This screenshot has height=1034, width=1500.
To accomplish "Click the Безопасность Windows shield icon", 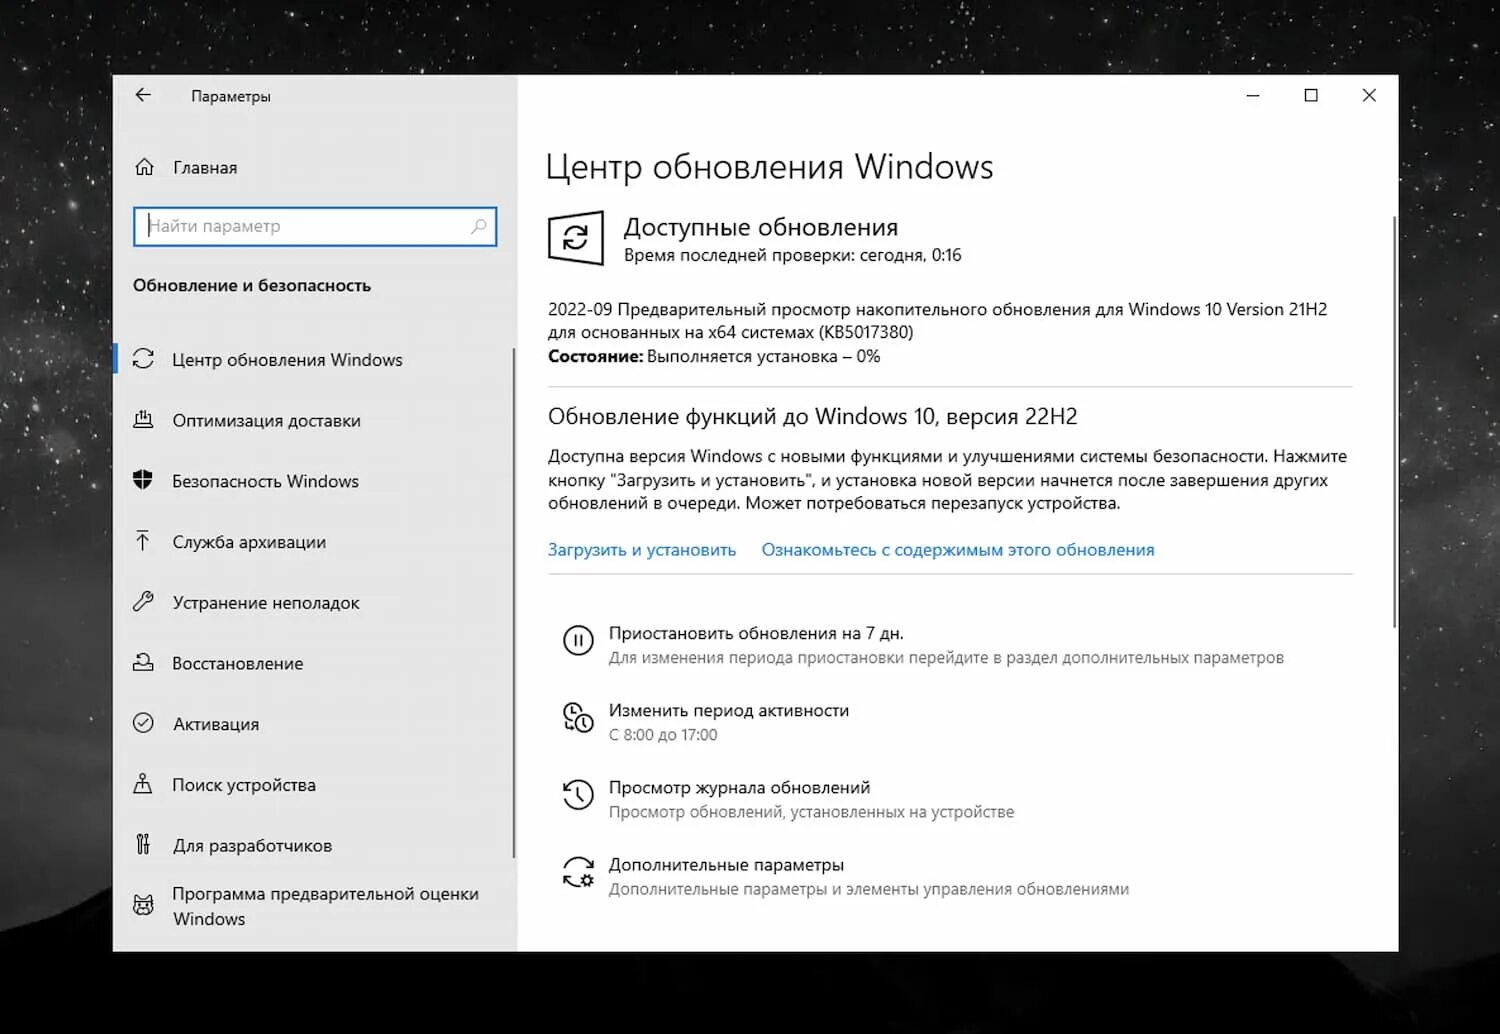I will click(x=143, y=480).
